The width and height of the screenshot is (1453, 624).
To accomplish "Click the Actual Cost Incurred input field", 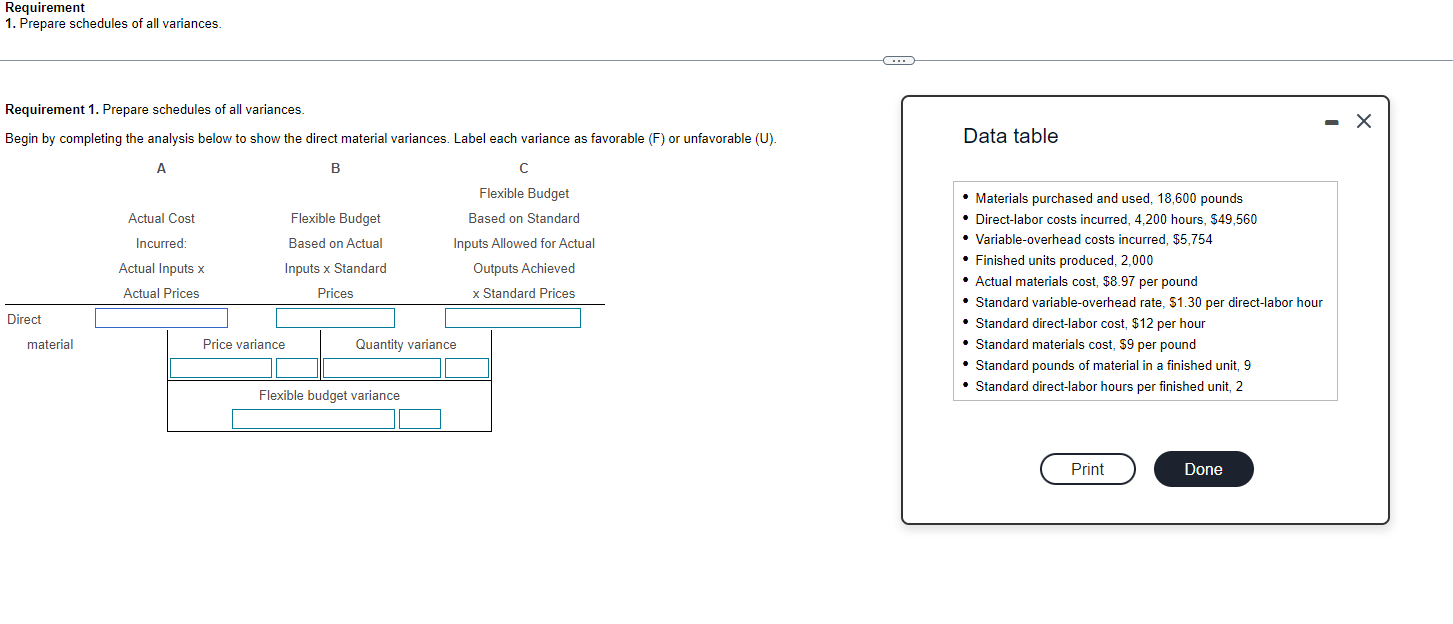I will coord(161,317).
